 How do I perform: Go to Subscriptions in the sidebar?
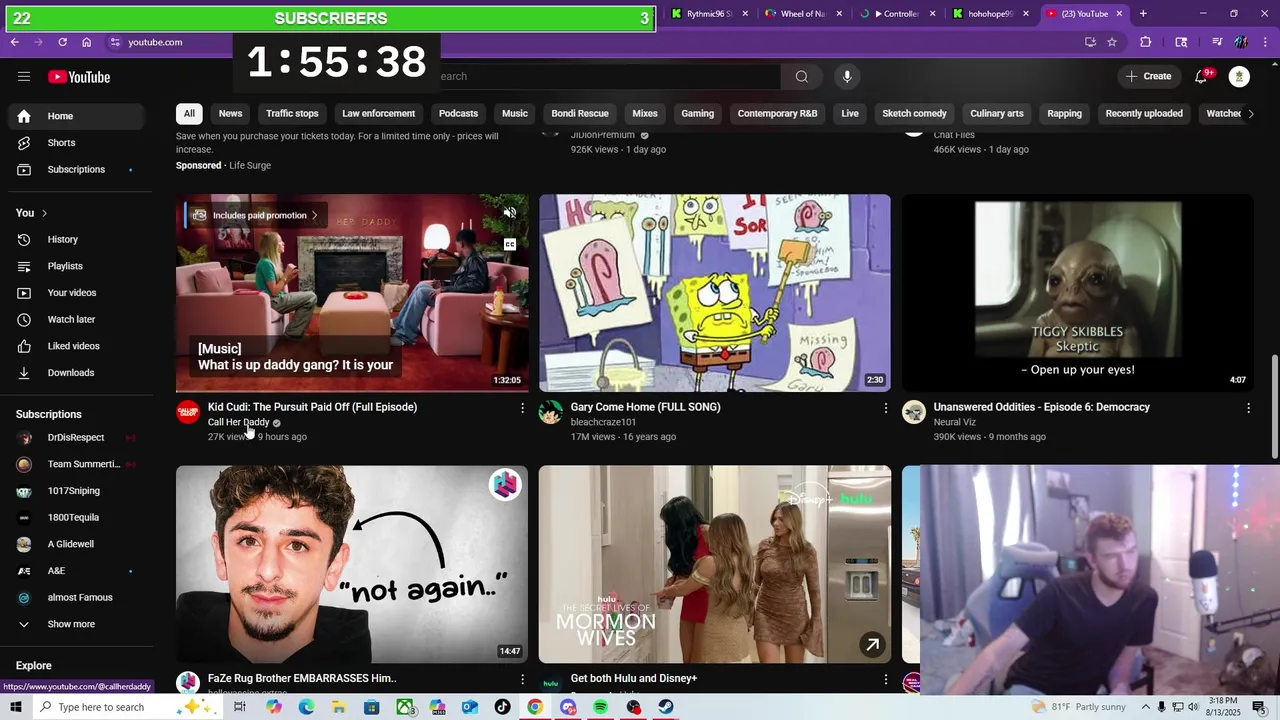click(x=76, y=169)
